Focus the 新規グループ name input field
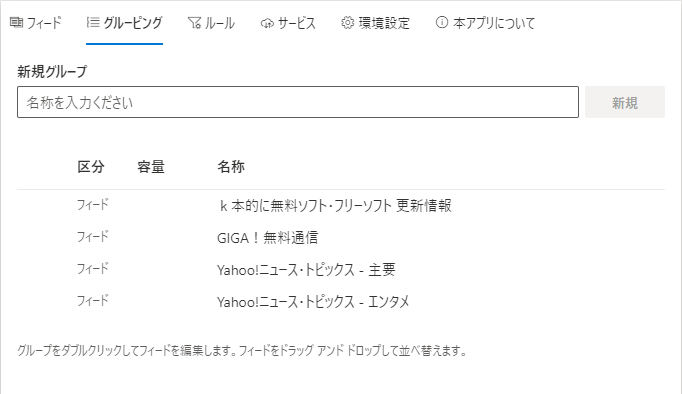This screenshot has width=682, height=394. click(298, 102)
